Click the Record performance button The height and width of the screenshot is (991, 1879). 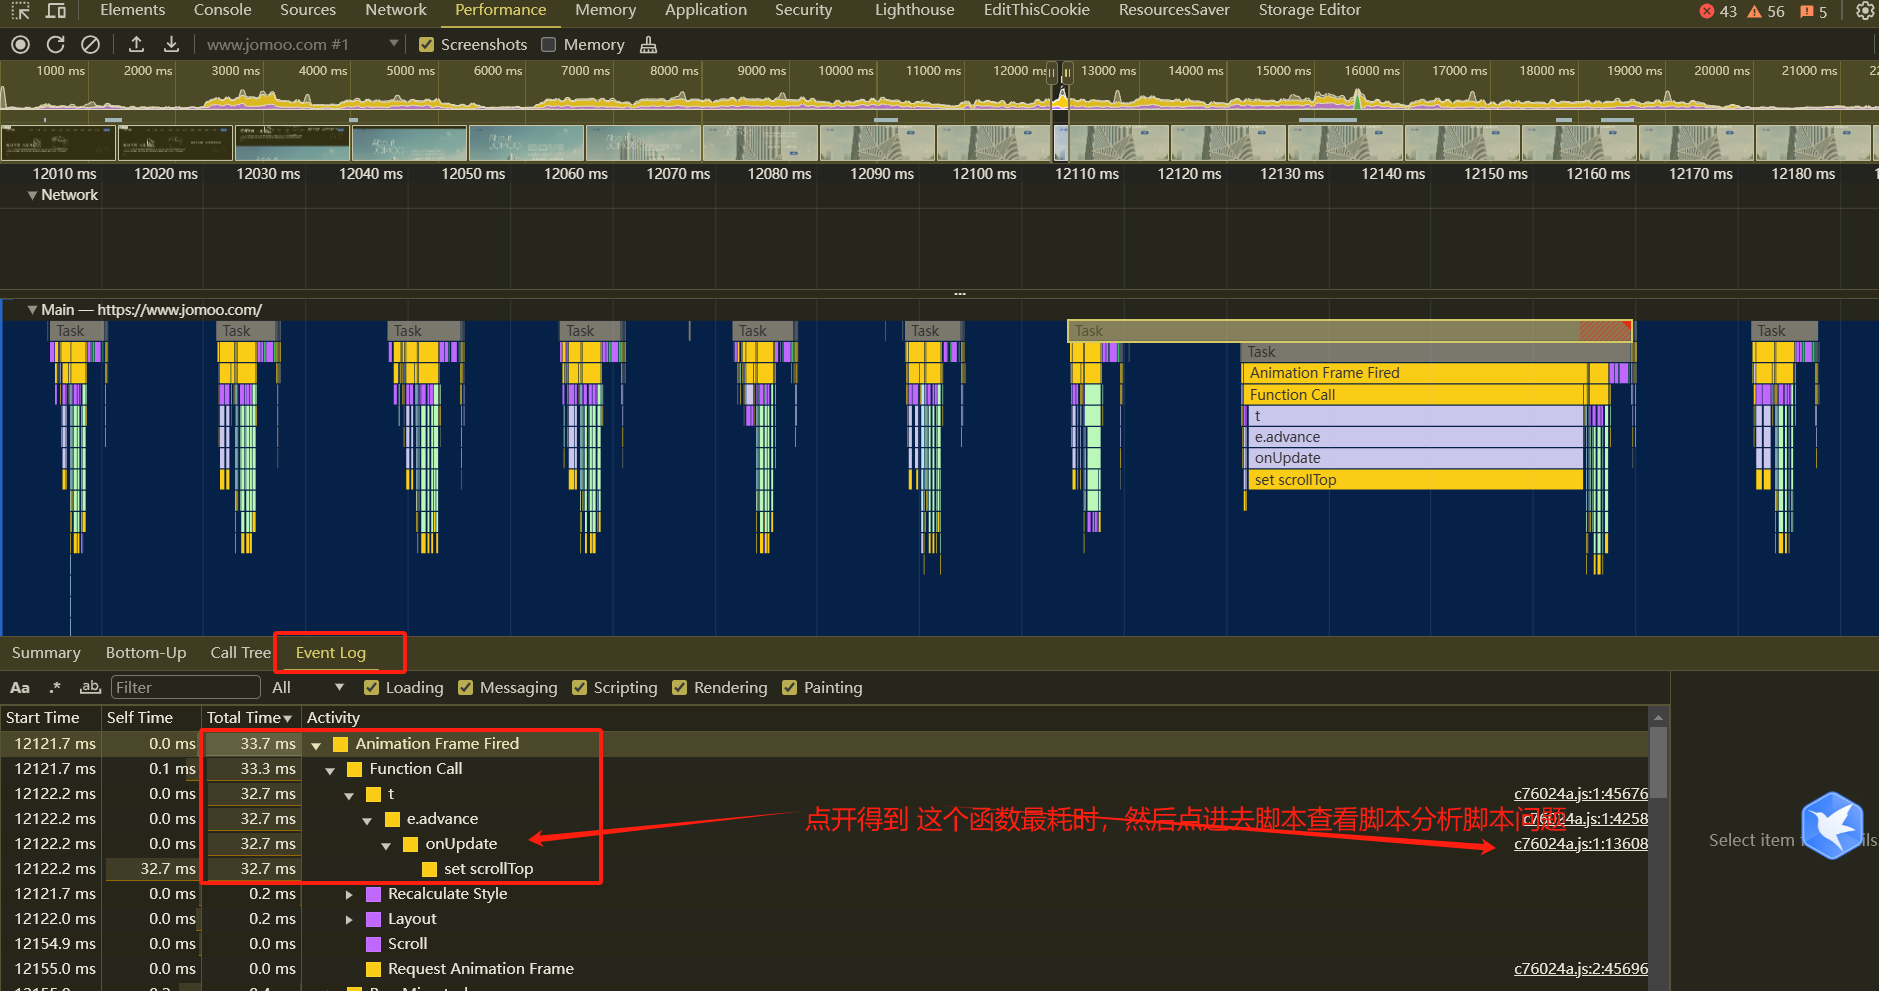click(20, 44)
